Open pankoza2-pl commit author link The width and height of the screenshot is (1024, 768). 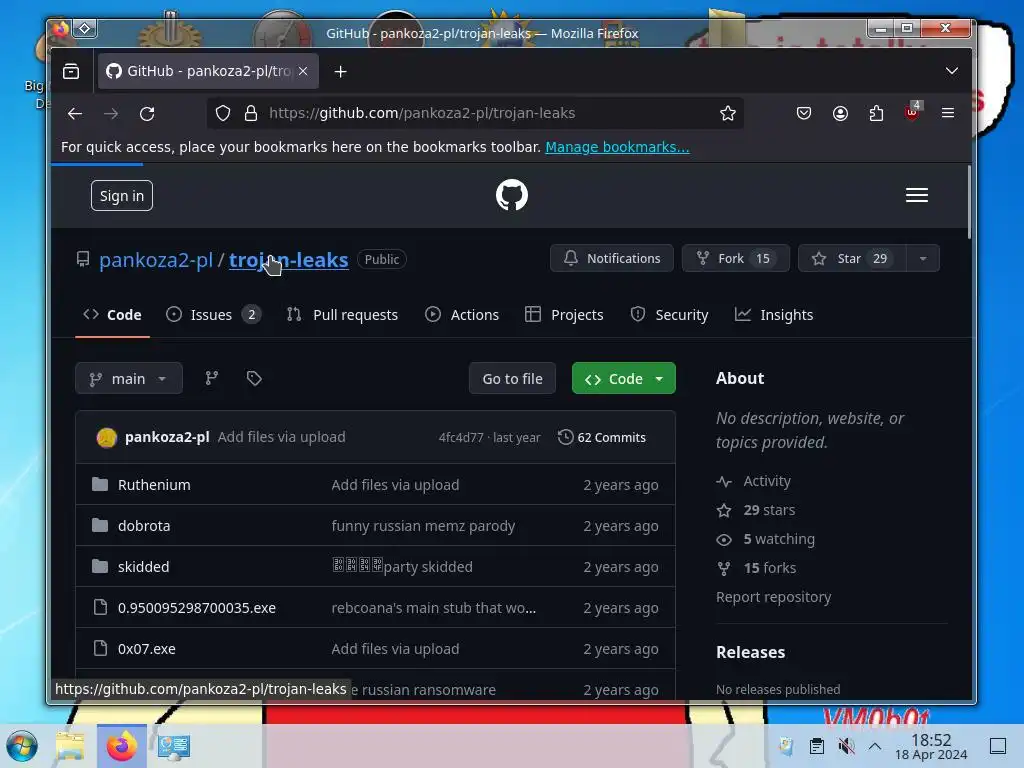coord(167,438)
